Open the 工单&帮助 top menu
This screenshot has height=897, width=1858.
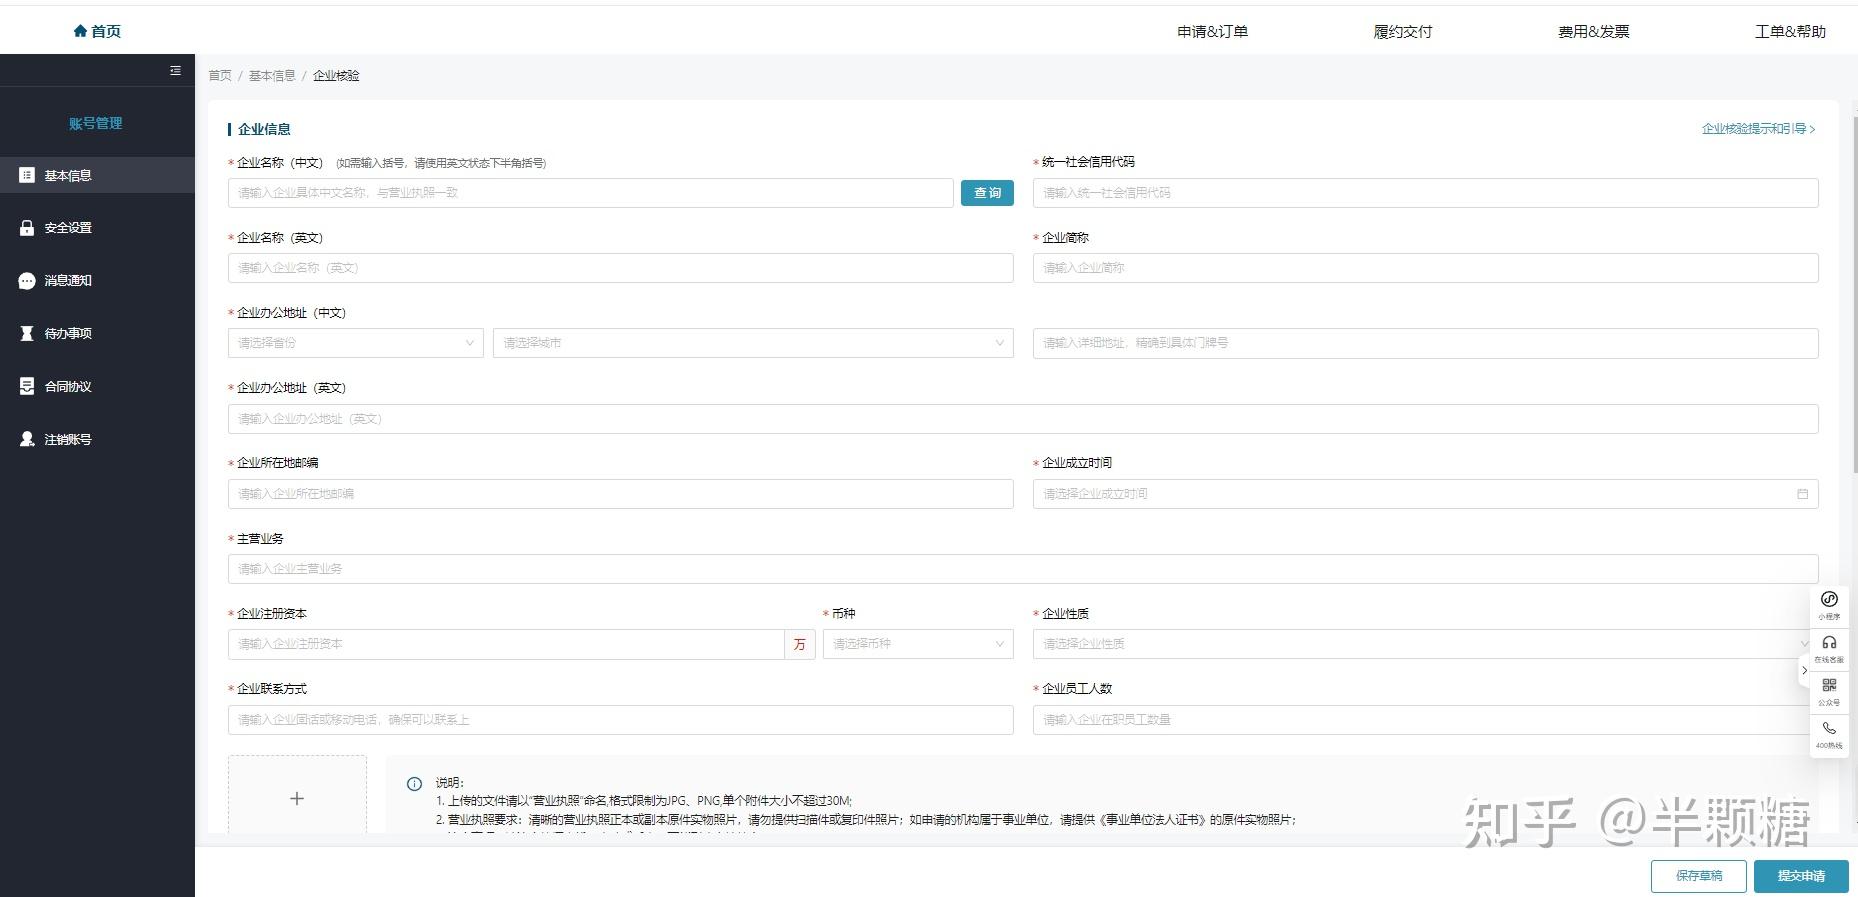tap(1790, 32)
